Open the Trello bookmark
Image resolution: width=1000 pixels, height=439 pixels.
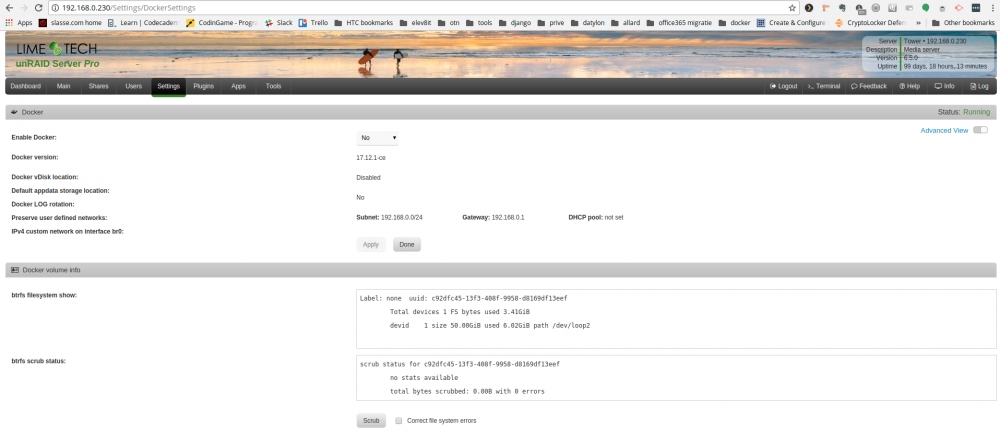313,22
